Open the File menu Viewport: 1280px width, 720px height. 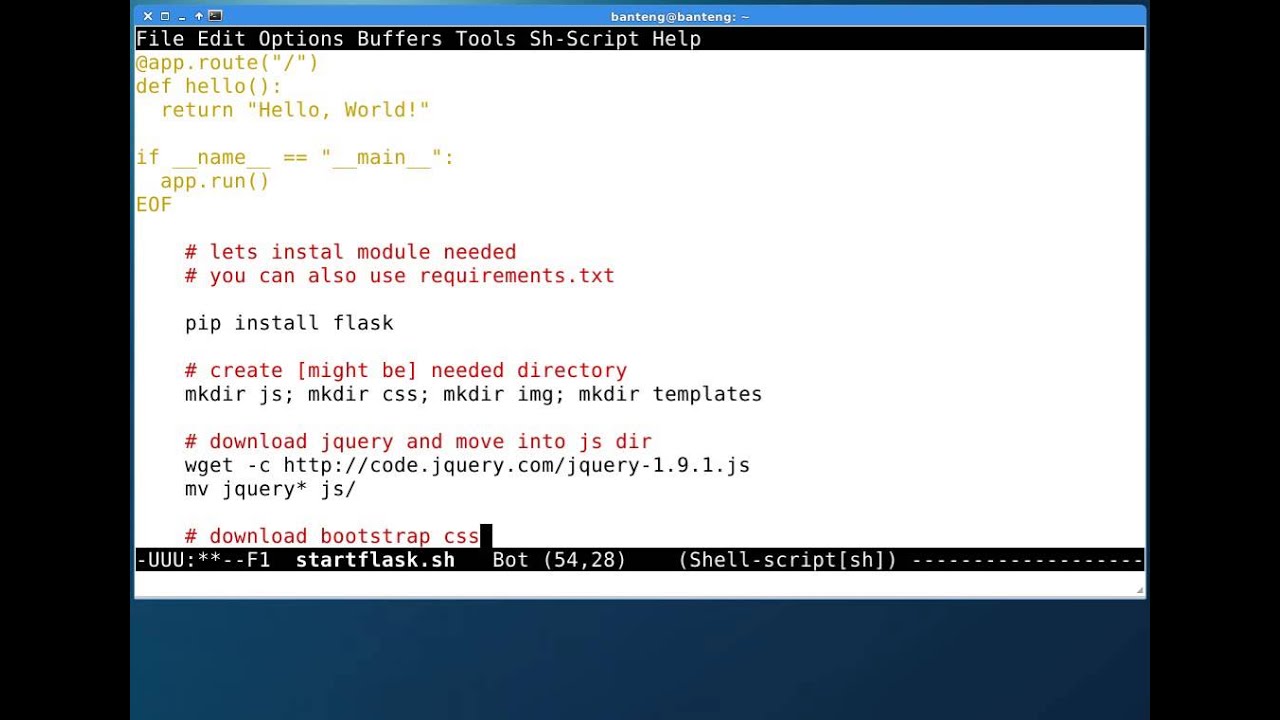click(x=160, y=39)
